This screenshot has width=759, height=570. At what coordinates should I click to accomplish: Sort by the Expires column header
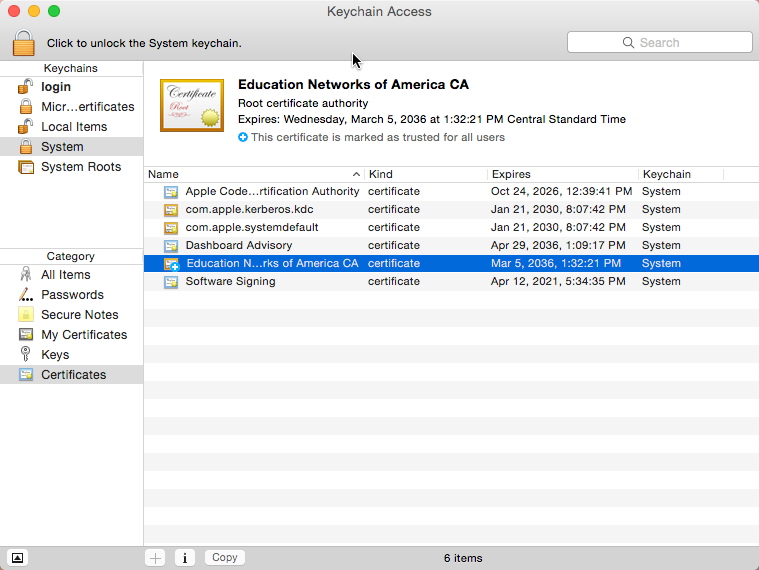pos(563,174)
